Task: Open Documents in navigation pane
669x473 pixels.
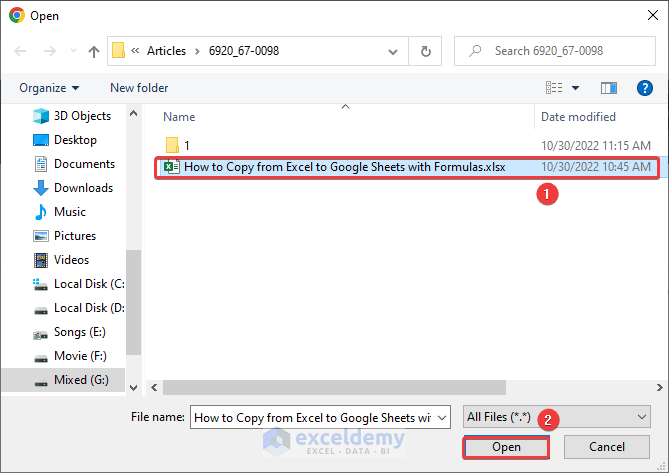Action: coord(74,164)
